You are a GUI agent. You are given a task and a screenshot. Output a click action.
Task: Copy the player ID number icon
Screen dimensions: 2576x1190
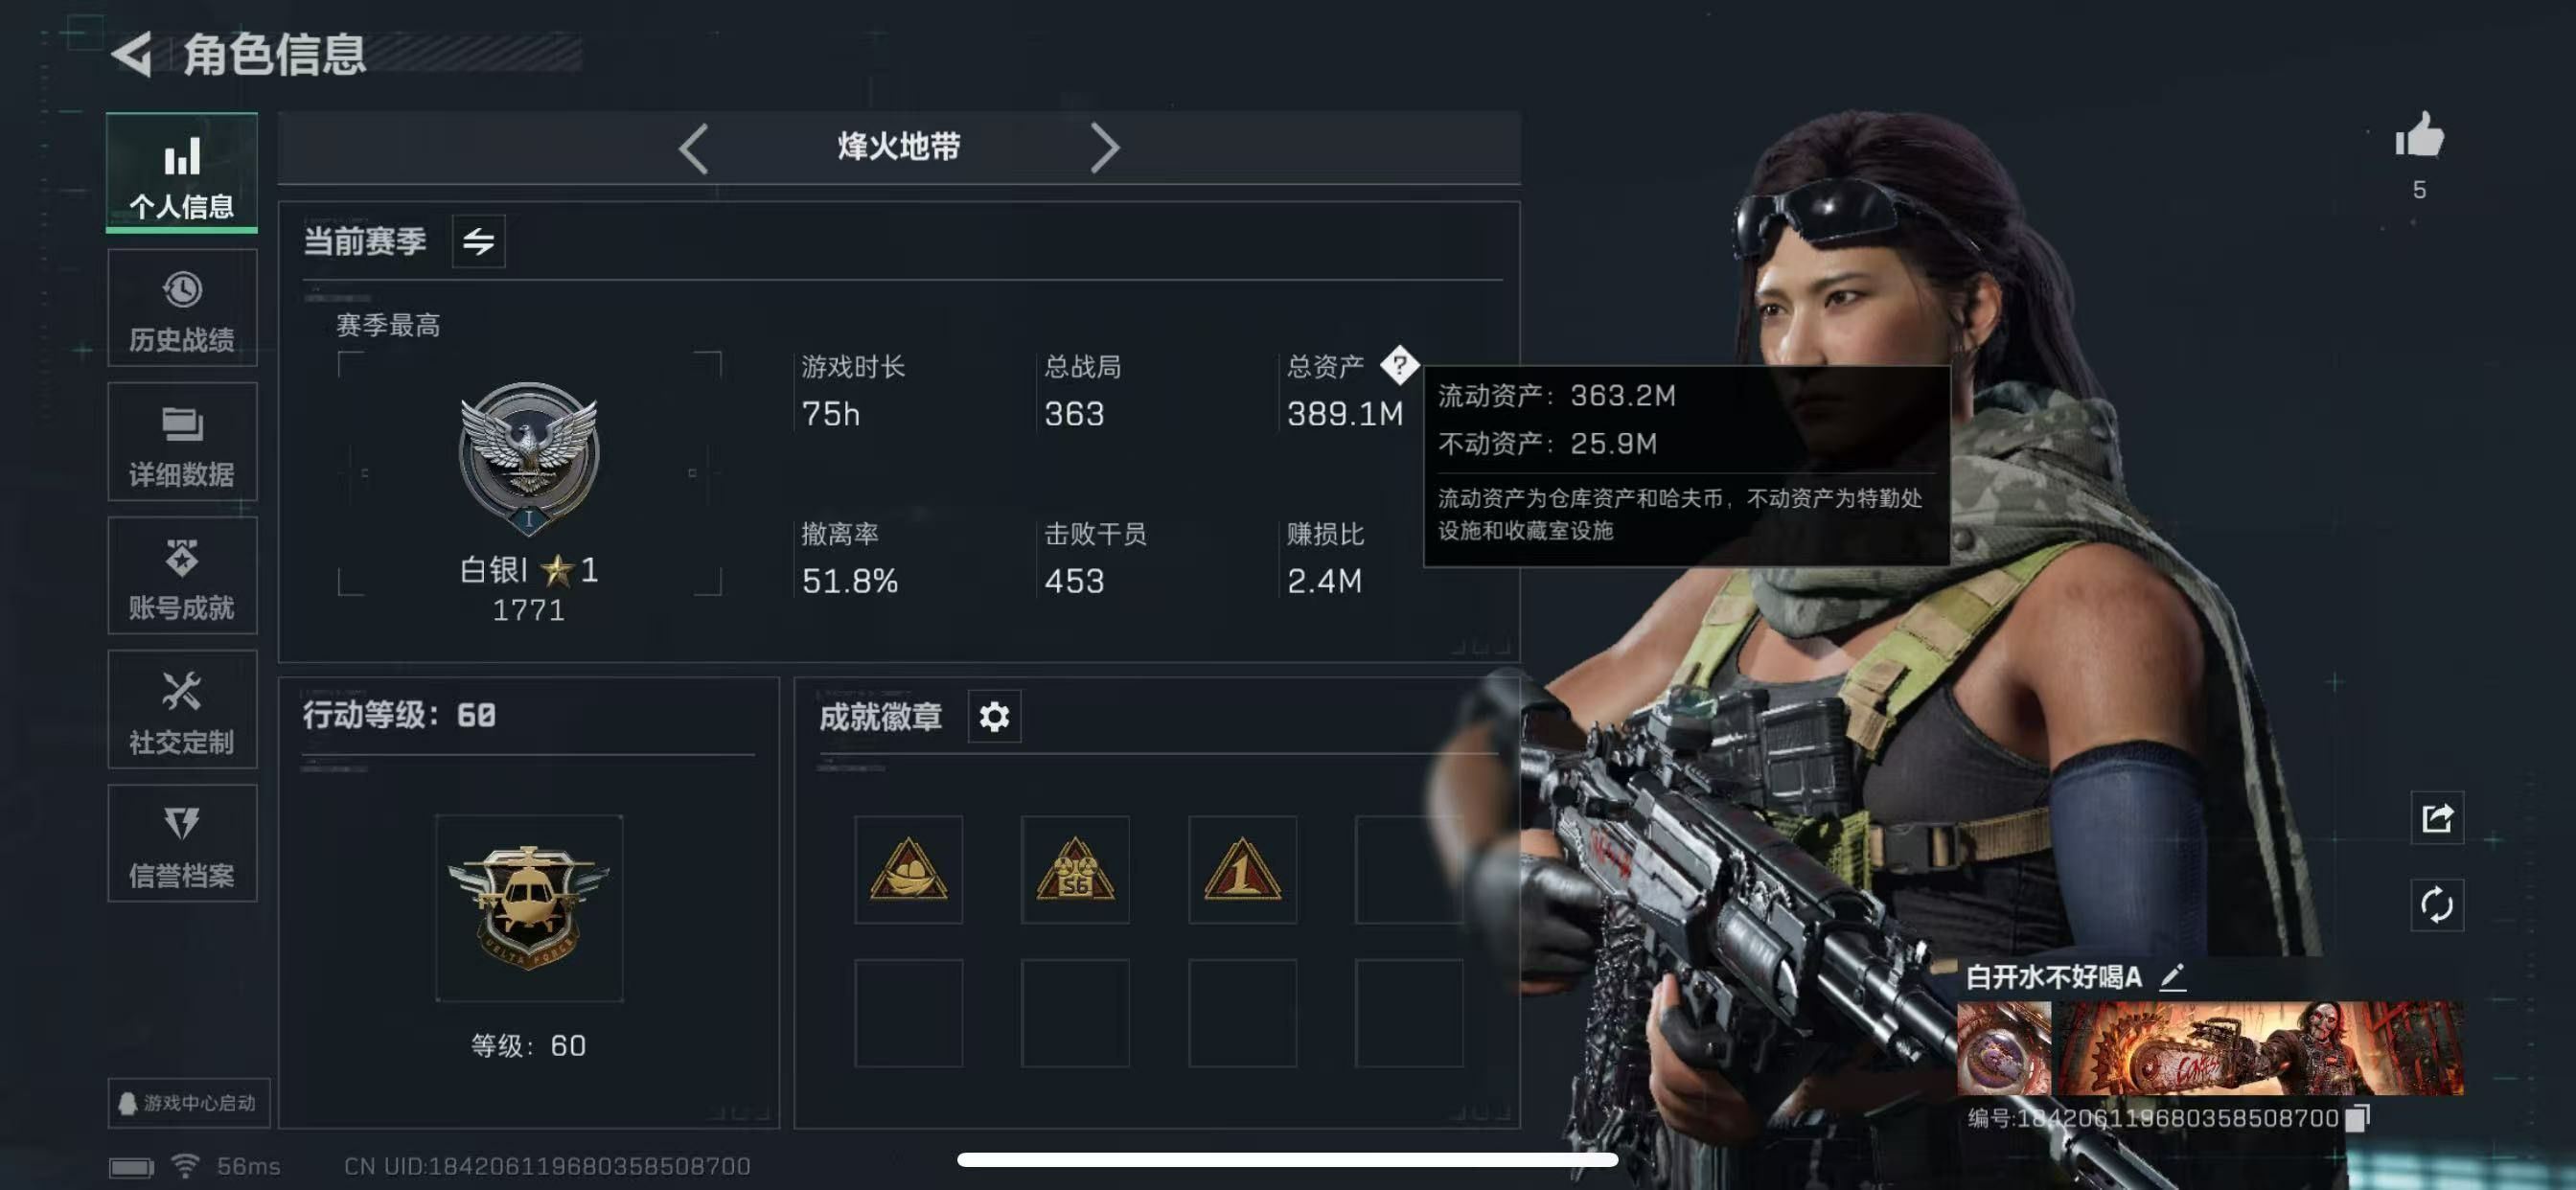tap(2358, 1117)
